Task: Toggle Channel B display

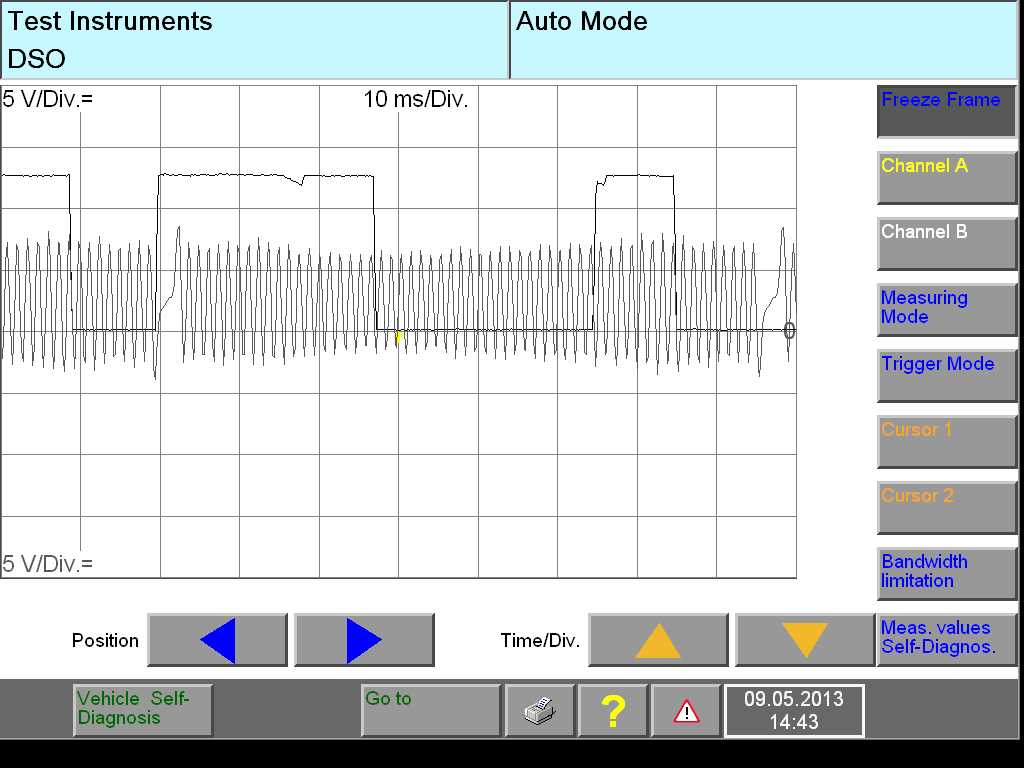Action: tap(946, 243)
